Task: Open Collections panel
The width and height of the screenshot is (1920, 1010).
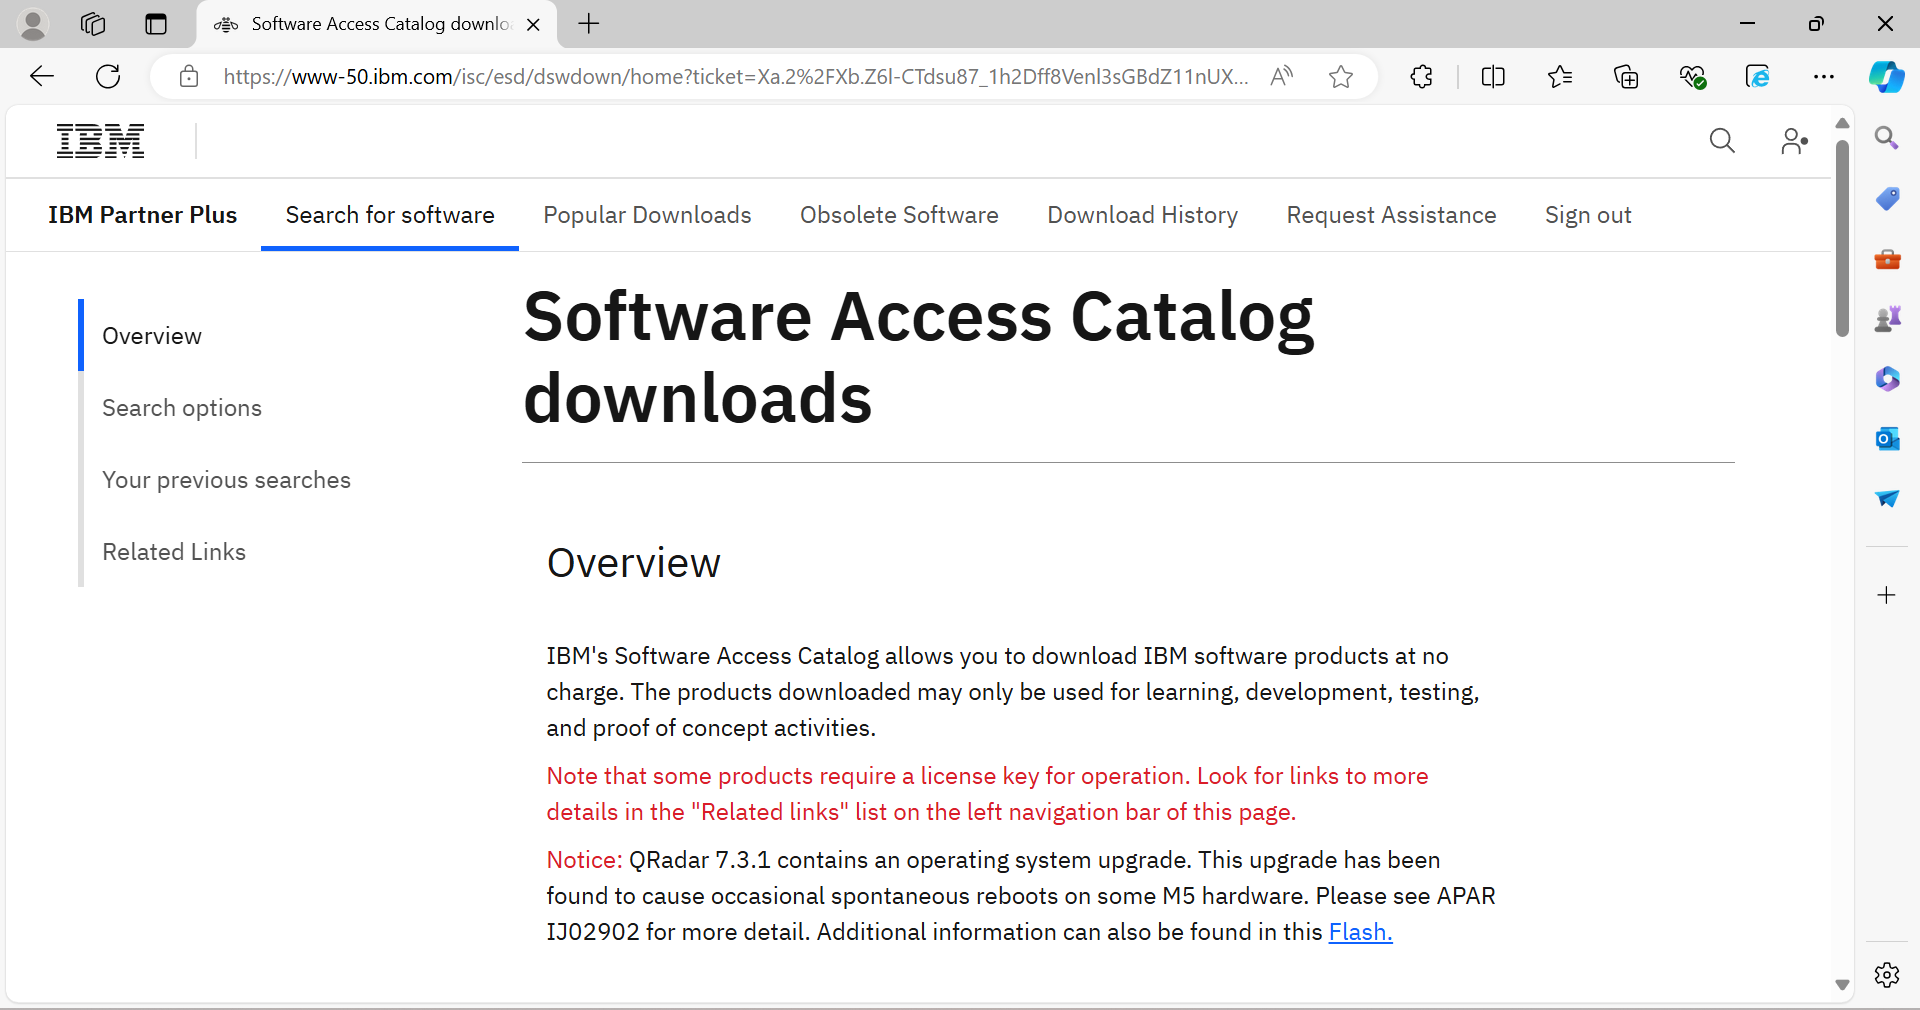Action: [1626, 76]
